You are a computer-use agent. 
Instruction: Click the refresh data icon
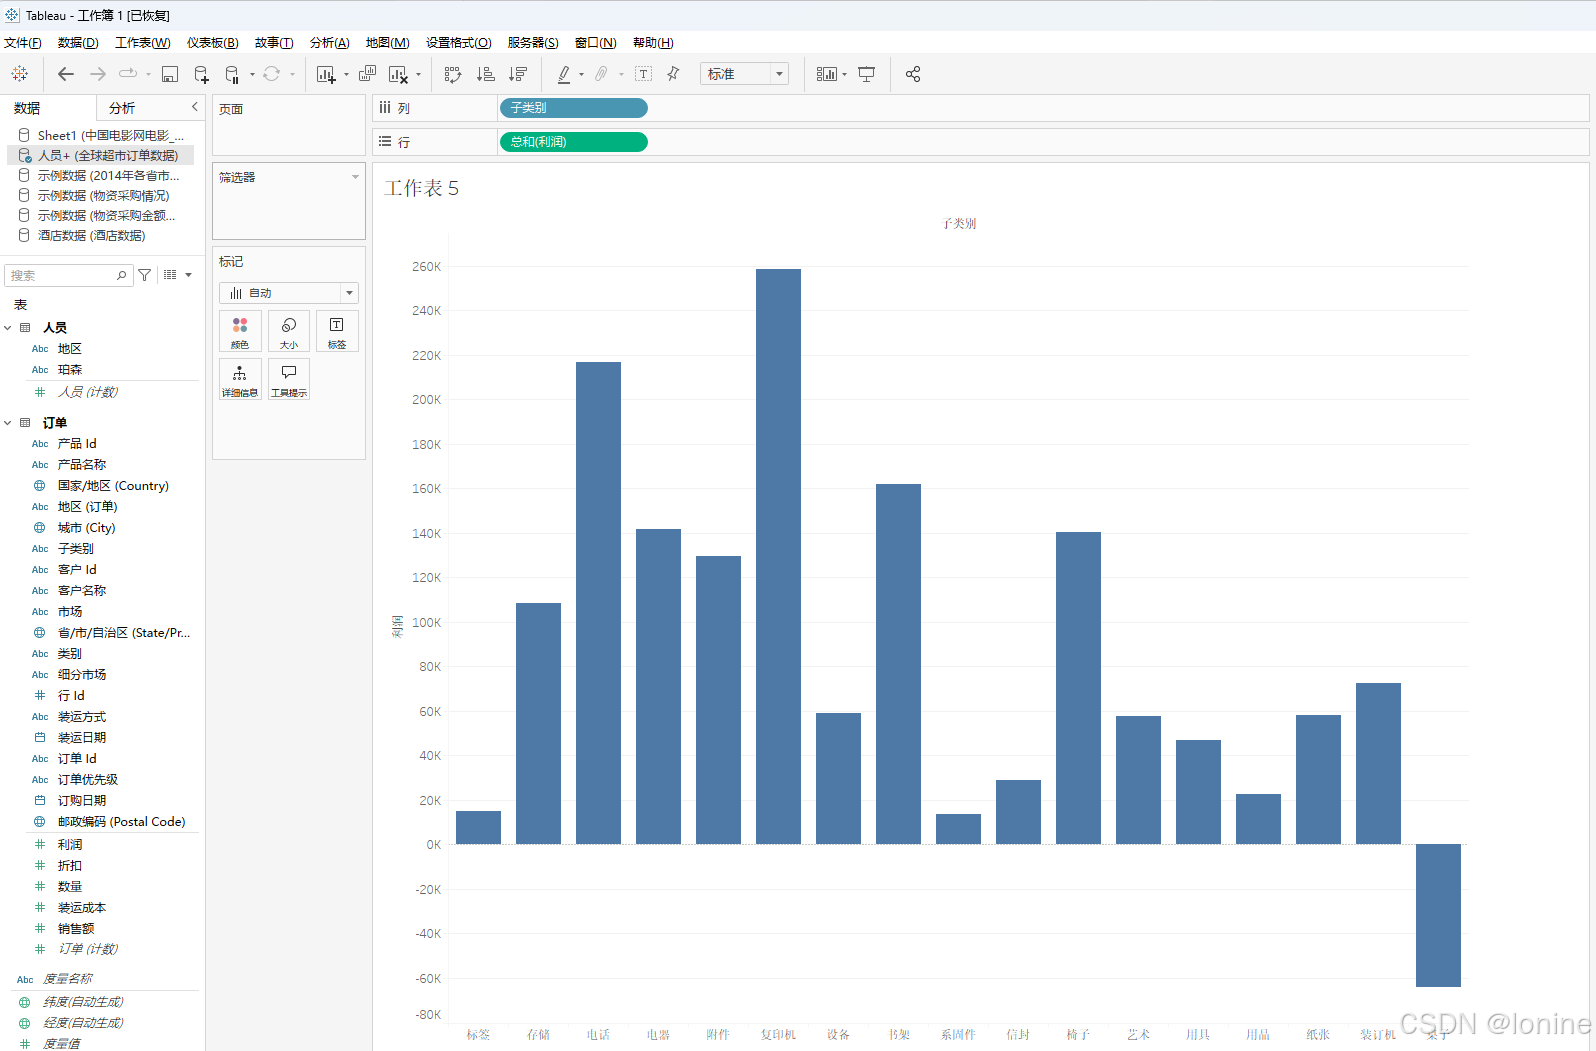pos(271,74)
